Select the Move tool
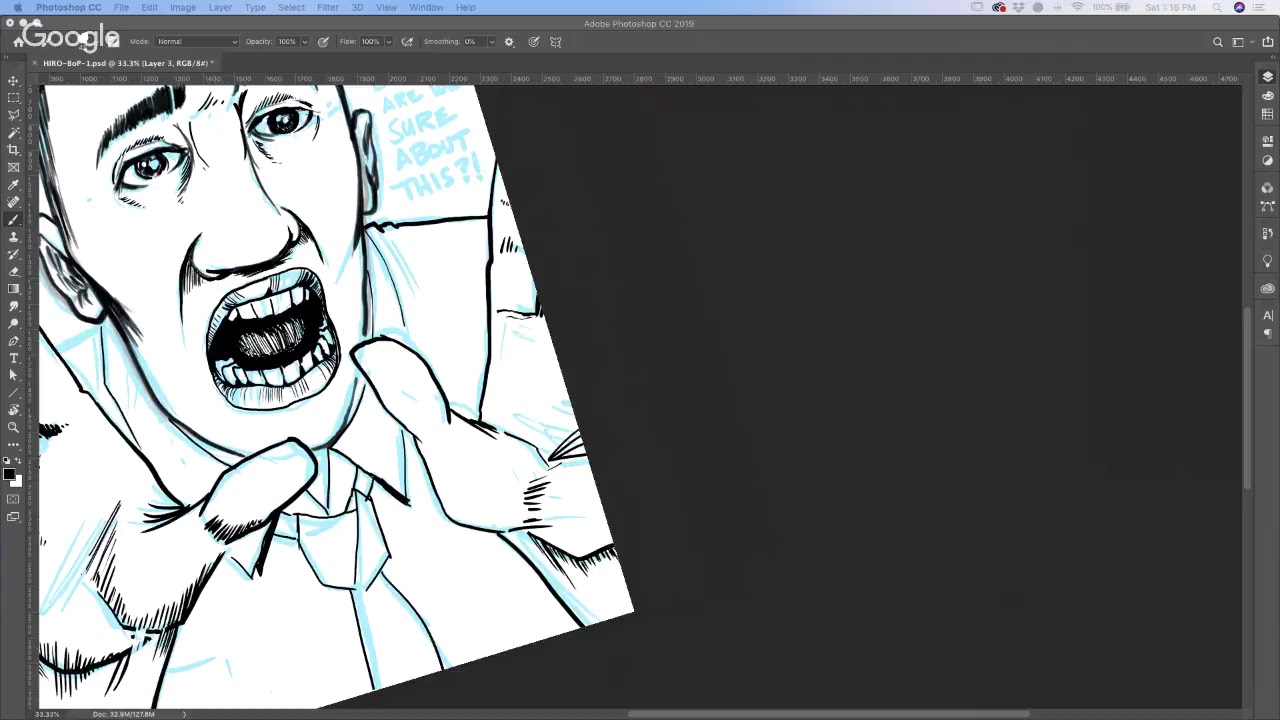This screenshot has width=1280, height=720. 13,80
